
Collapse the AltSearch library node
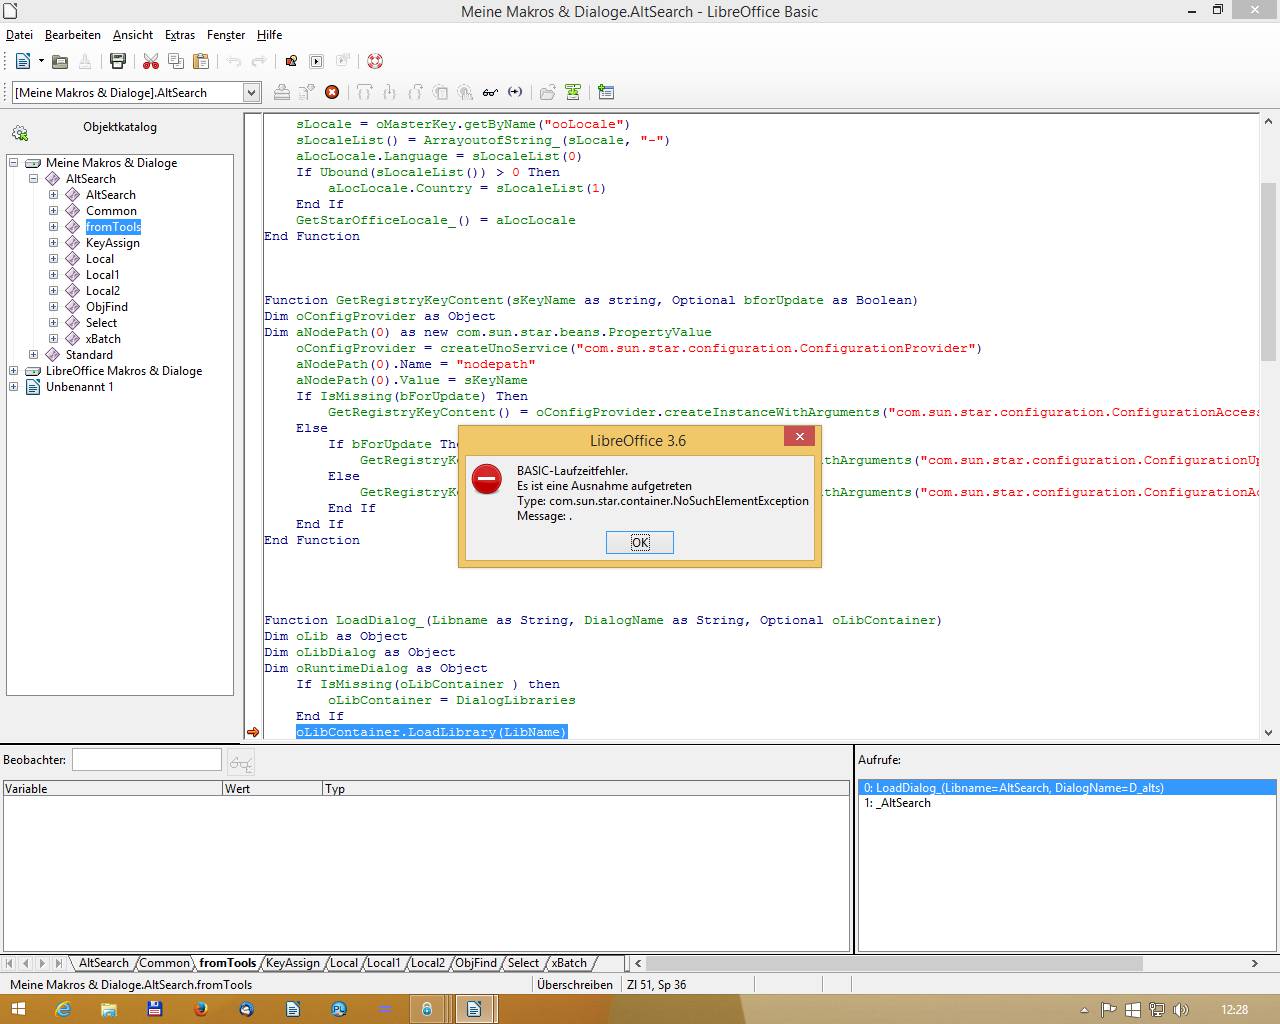tap(34, 179)
